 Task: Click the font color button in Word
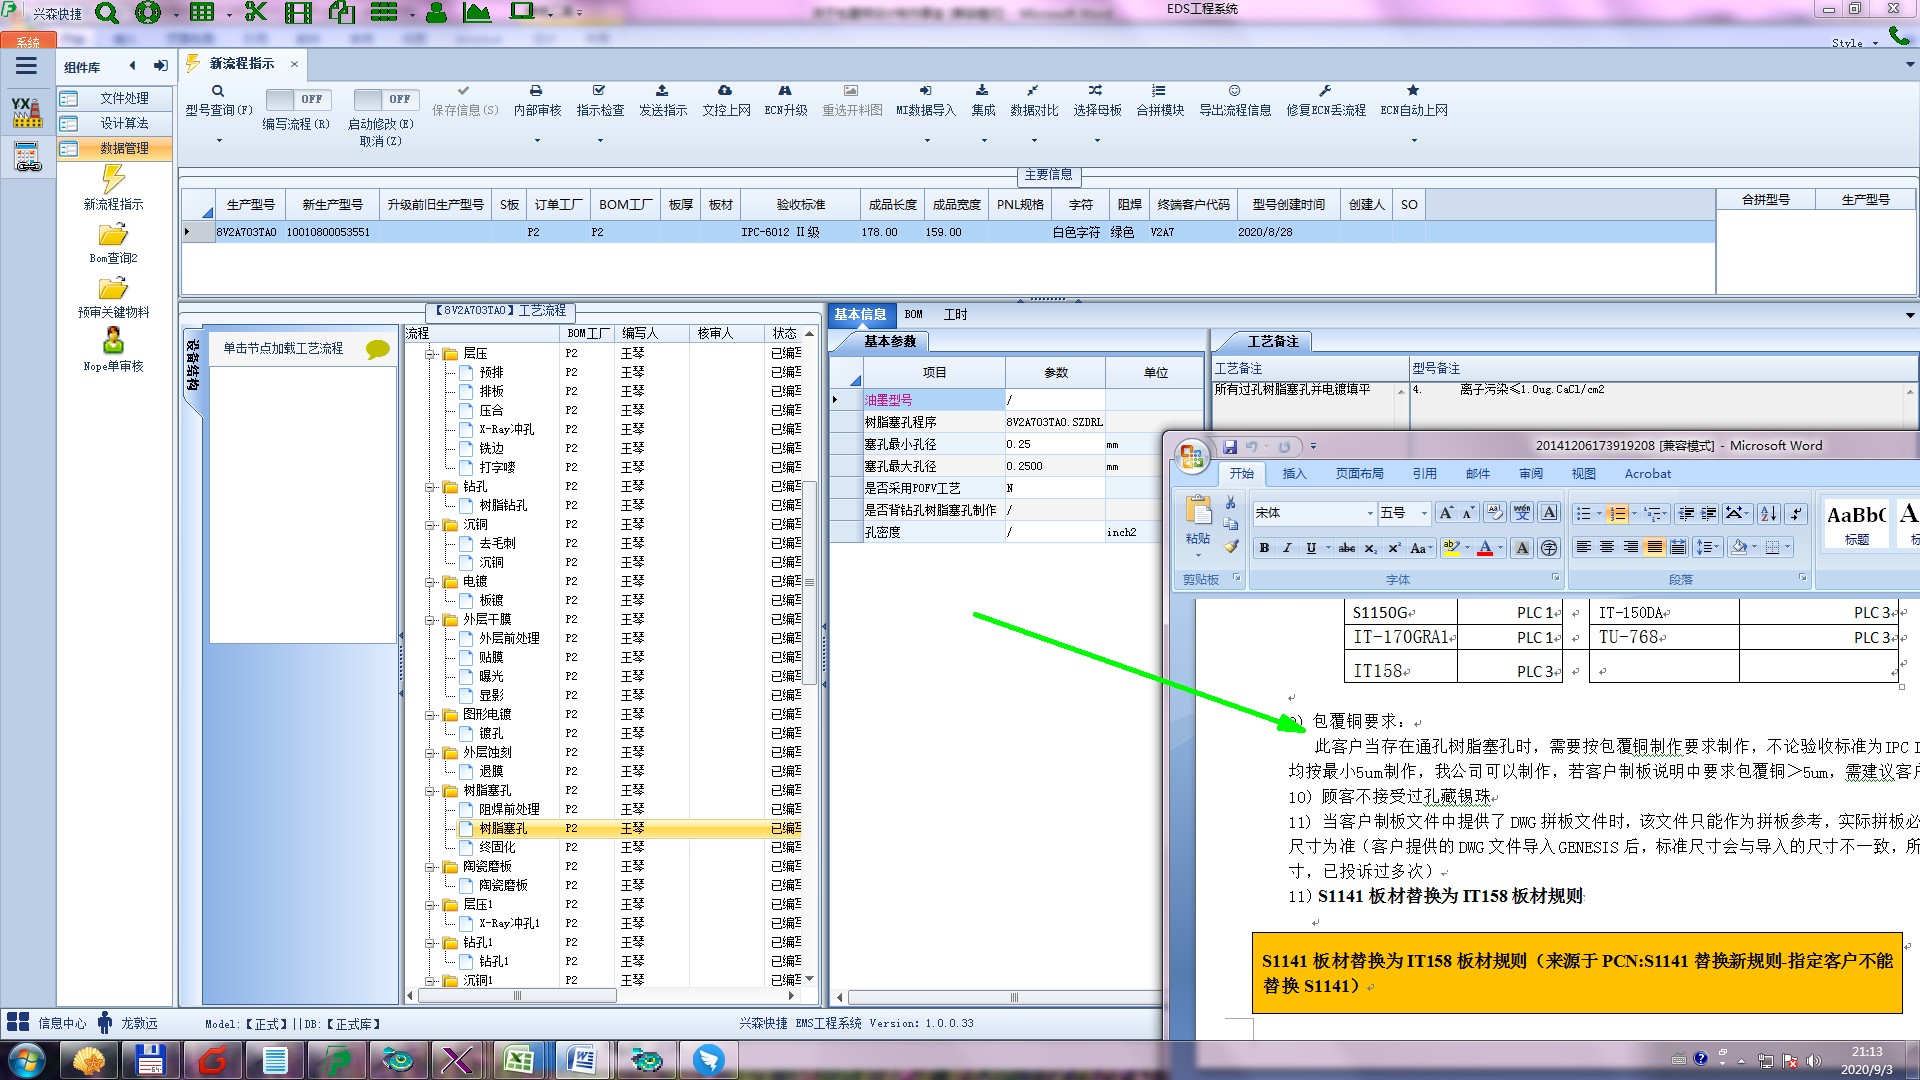pyautogui.click(x=1485, y=548)
